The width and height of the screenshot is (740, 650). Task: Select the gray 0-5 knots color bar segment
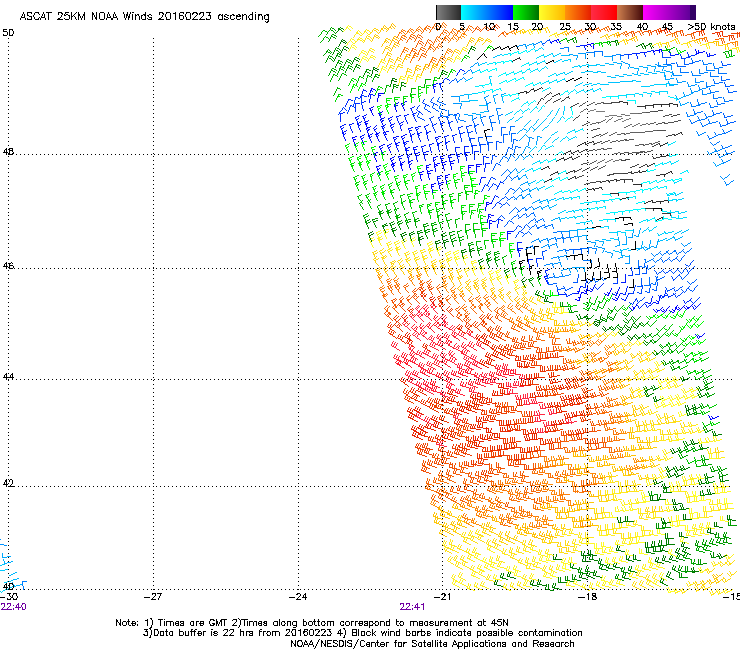pos(448,12)
